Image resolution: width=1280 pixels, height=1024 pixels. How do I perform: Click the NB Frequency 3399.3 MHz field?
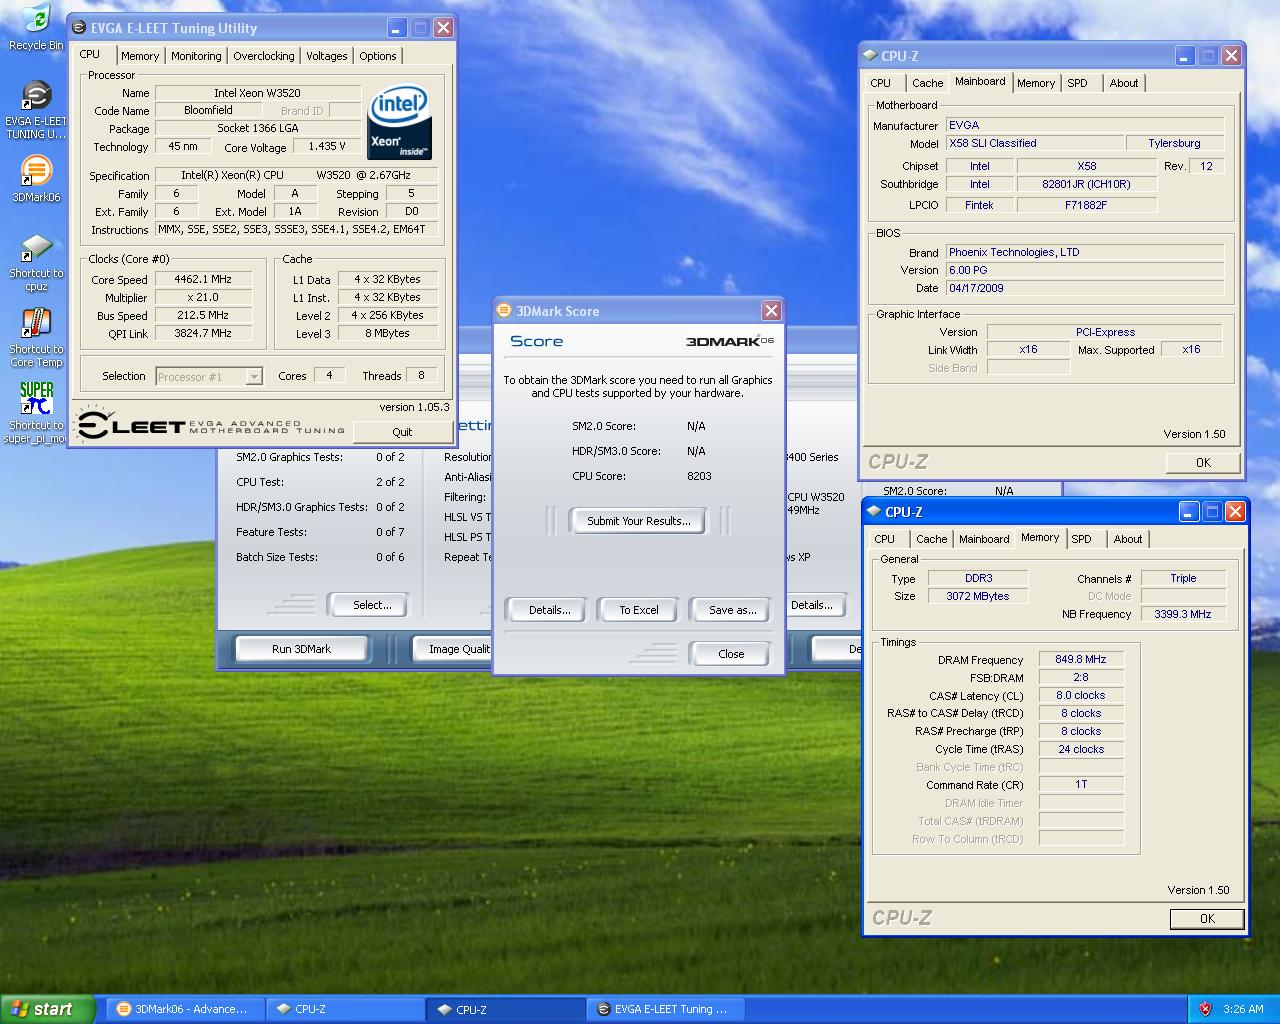[1183, 614]
